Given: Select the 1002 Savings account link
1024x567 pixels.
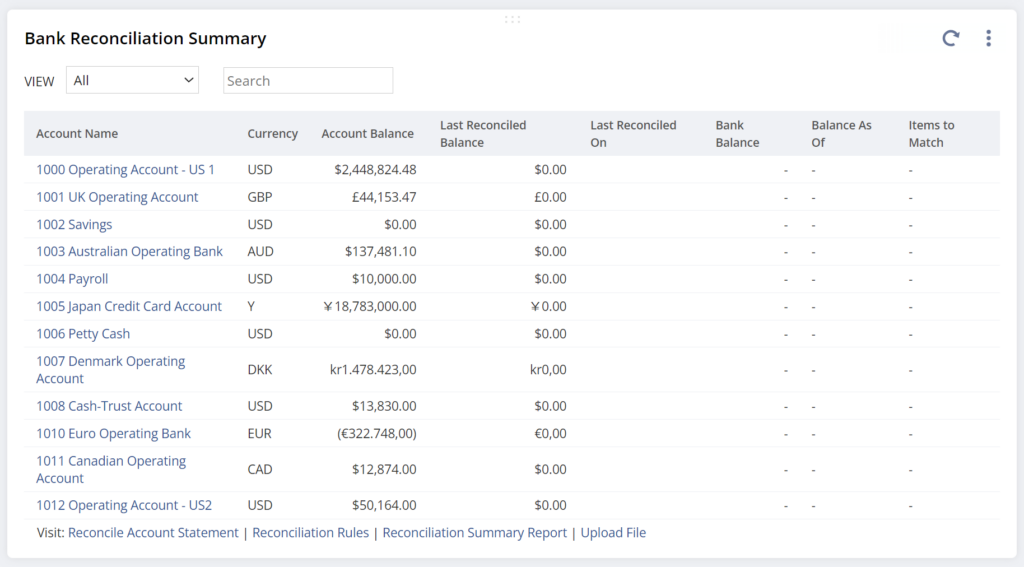Looking at the screenshot, I should pyautogui.click(x=74, y=225).
